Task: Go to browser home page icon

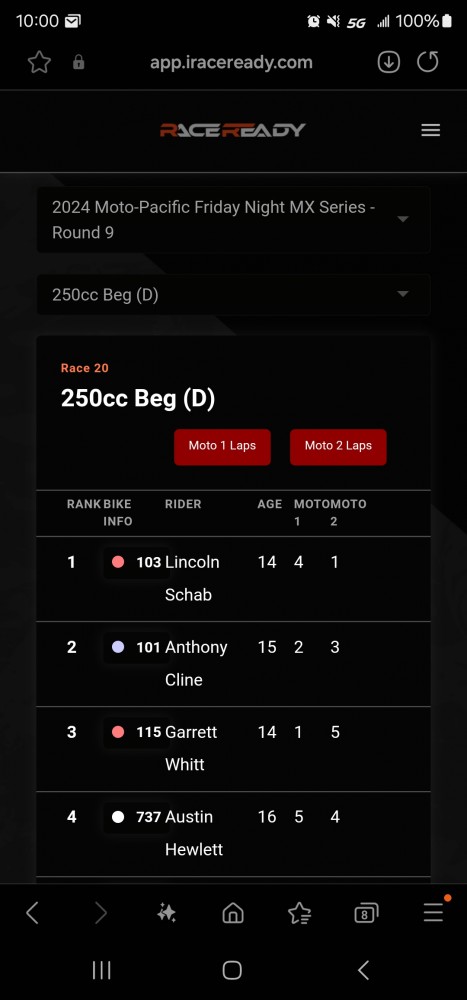Action: (x=233, y=913)
